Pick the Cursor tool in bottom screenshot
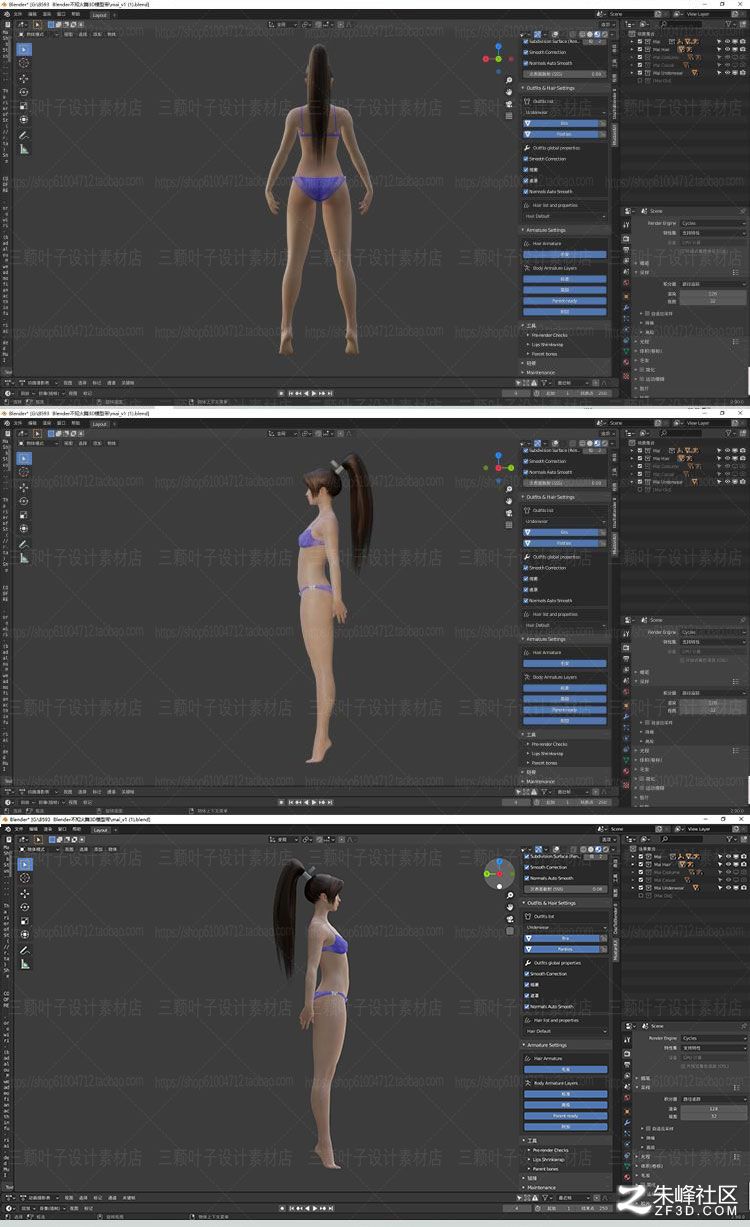The width and height of the screenshot is (750, 1227). click(24, 878)
